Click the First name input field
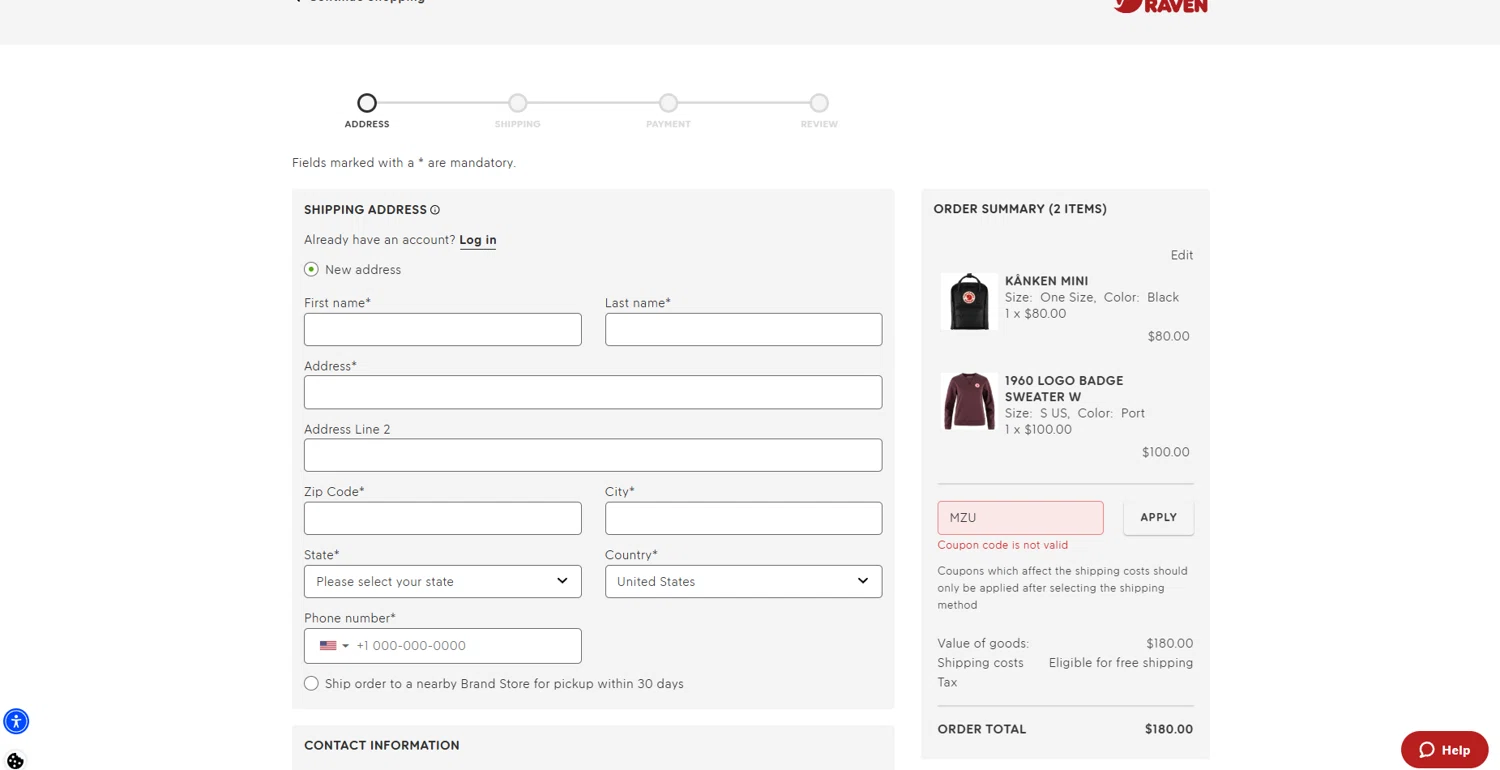The height and width of the screenshot is (770, 1500). (443, 330)
